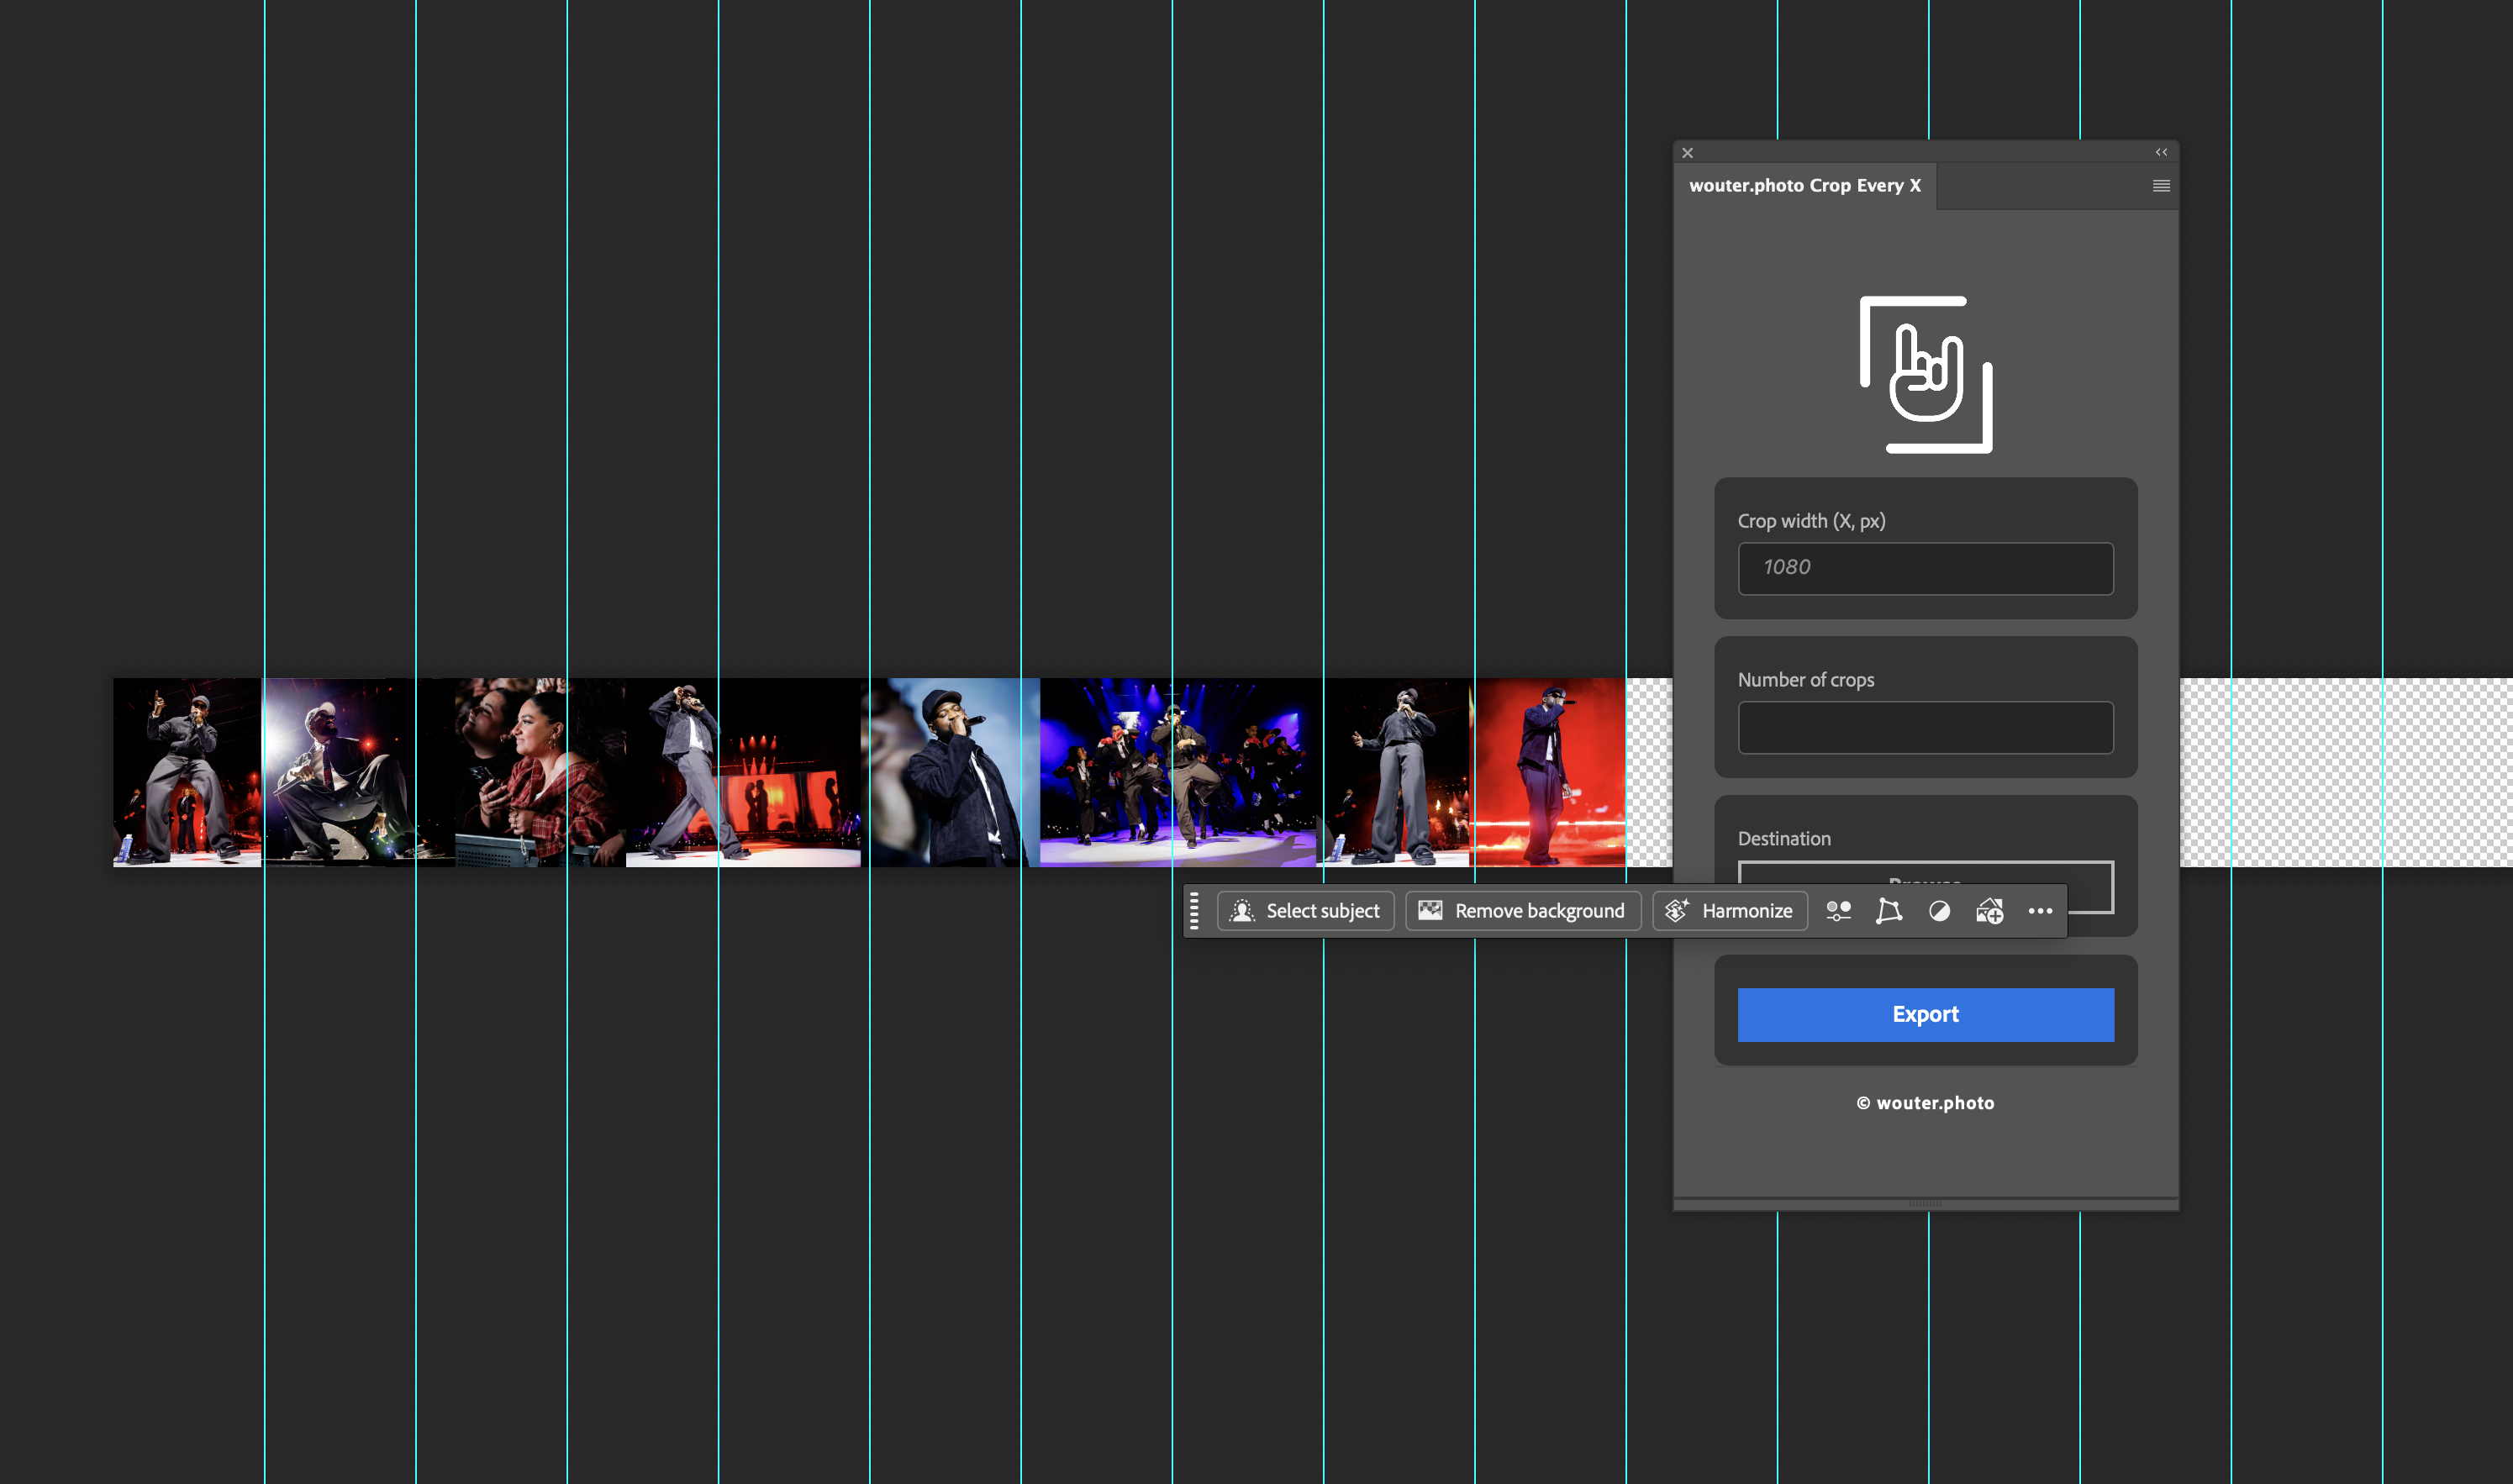Open the Crop Every X panel hamburger menu
This screenshot has width=2513, height=1484.
[x=2160, y=185]
